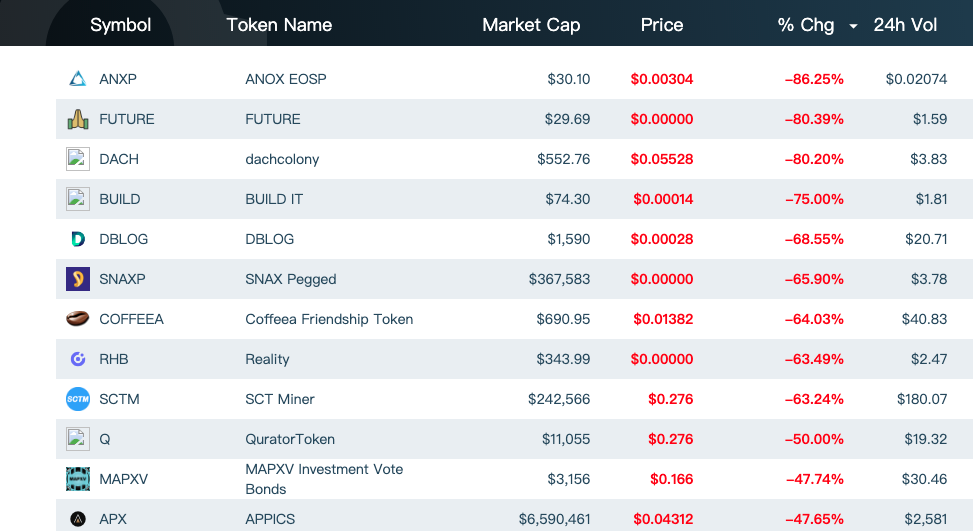Click the MAPXV token logo icon
The image size is (973, 531).
(x=78, y=479)
